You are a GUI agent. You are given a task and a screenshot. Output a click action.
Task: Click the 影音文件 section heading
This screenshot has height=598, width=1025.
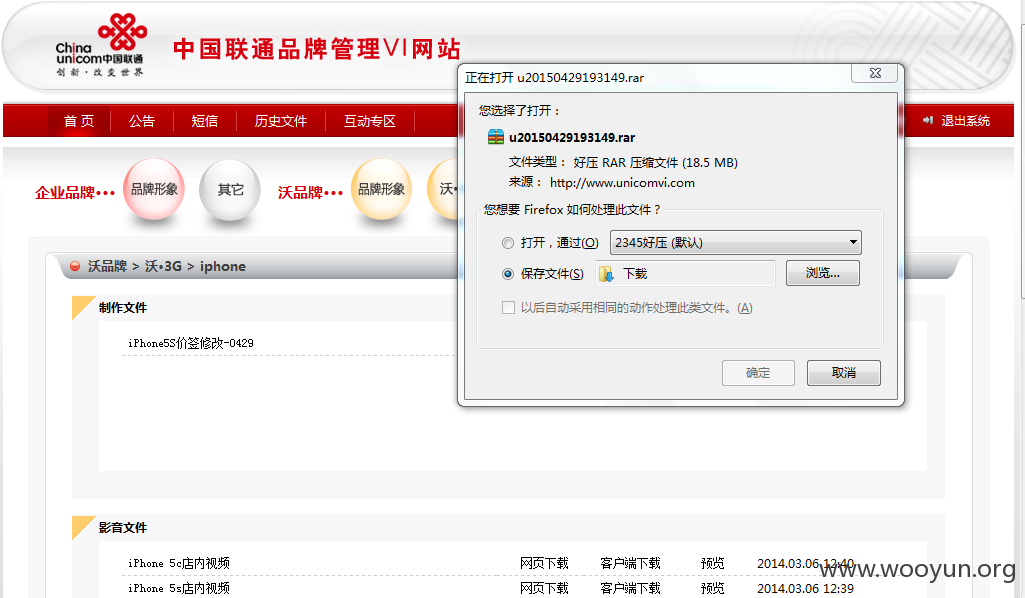pos(123,527)
